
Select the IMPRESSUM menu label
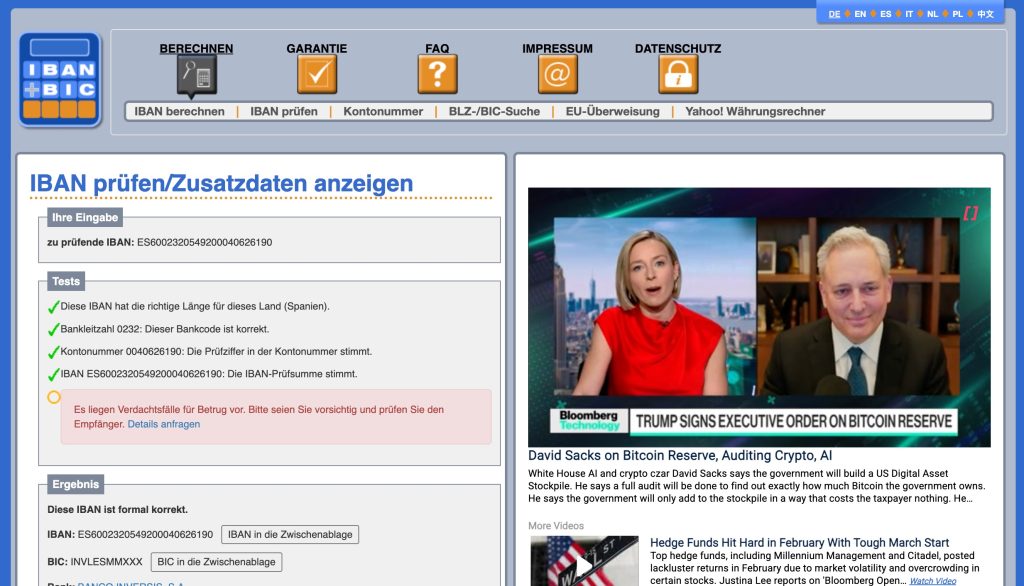tap(557, 48)
